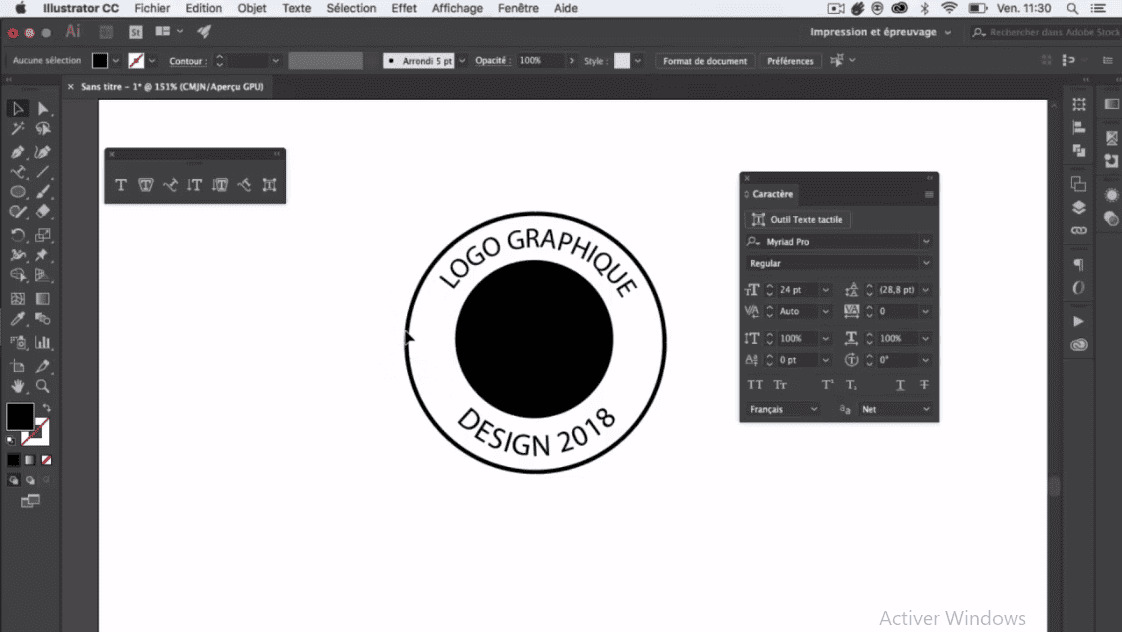Toggle underline formatting in Caractère panel

(x=900, y=384)
